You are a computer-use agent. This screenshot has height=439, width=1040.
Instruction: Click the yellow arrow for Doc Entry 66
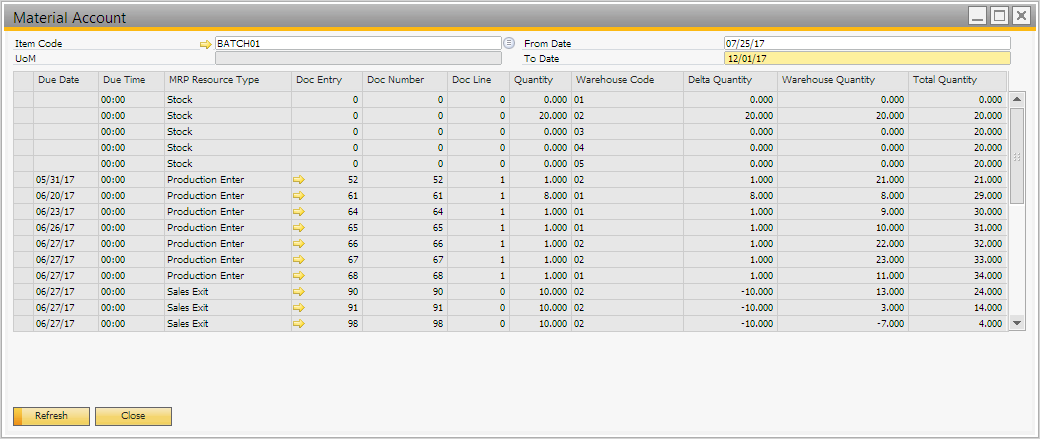[298, 244]
